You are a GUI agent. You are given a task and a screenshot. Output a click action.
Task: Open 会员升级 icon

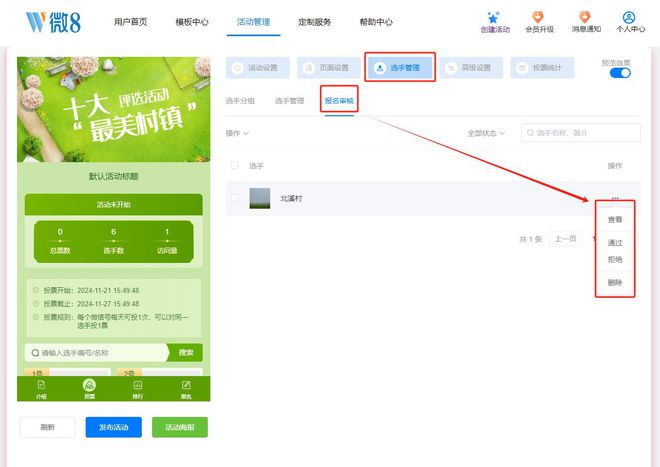coord(538,17)
